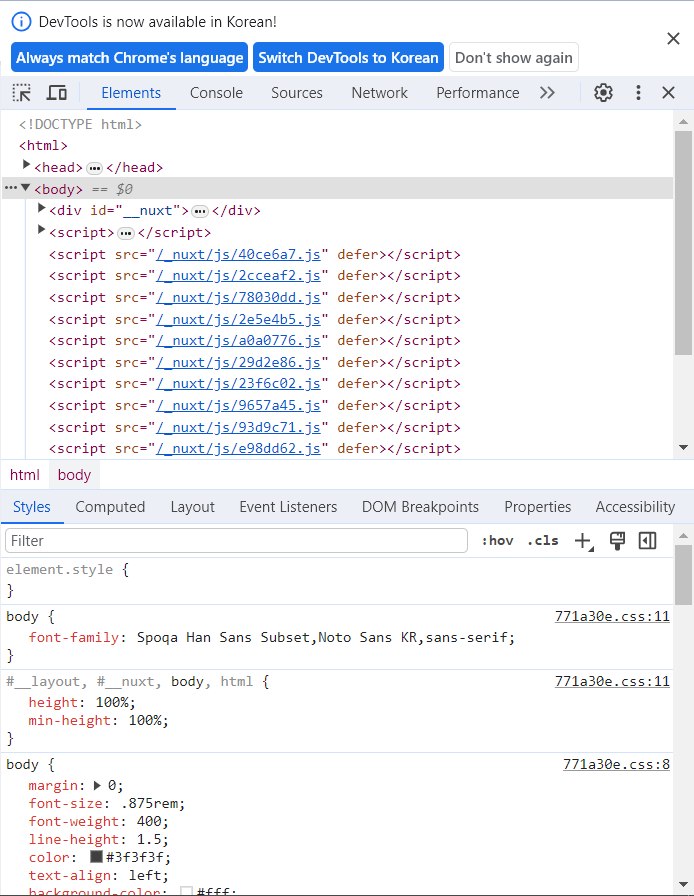Open the Layout pane tab
Viewport: 694px width, 896px height.
pyautogui.click(x=193, y=507)
